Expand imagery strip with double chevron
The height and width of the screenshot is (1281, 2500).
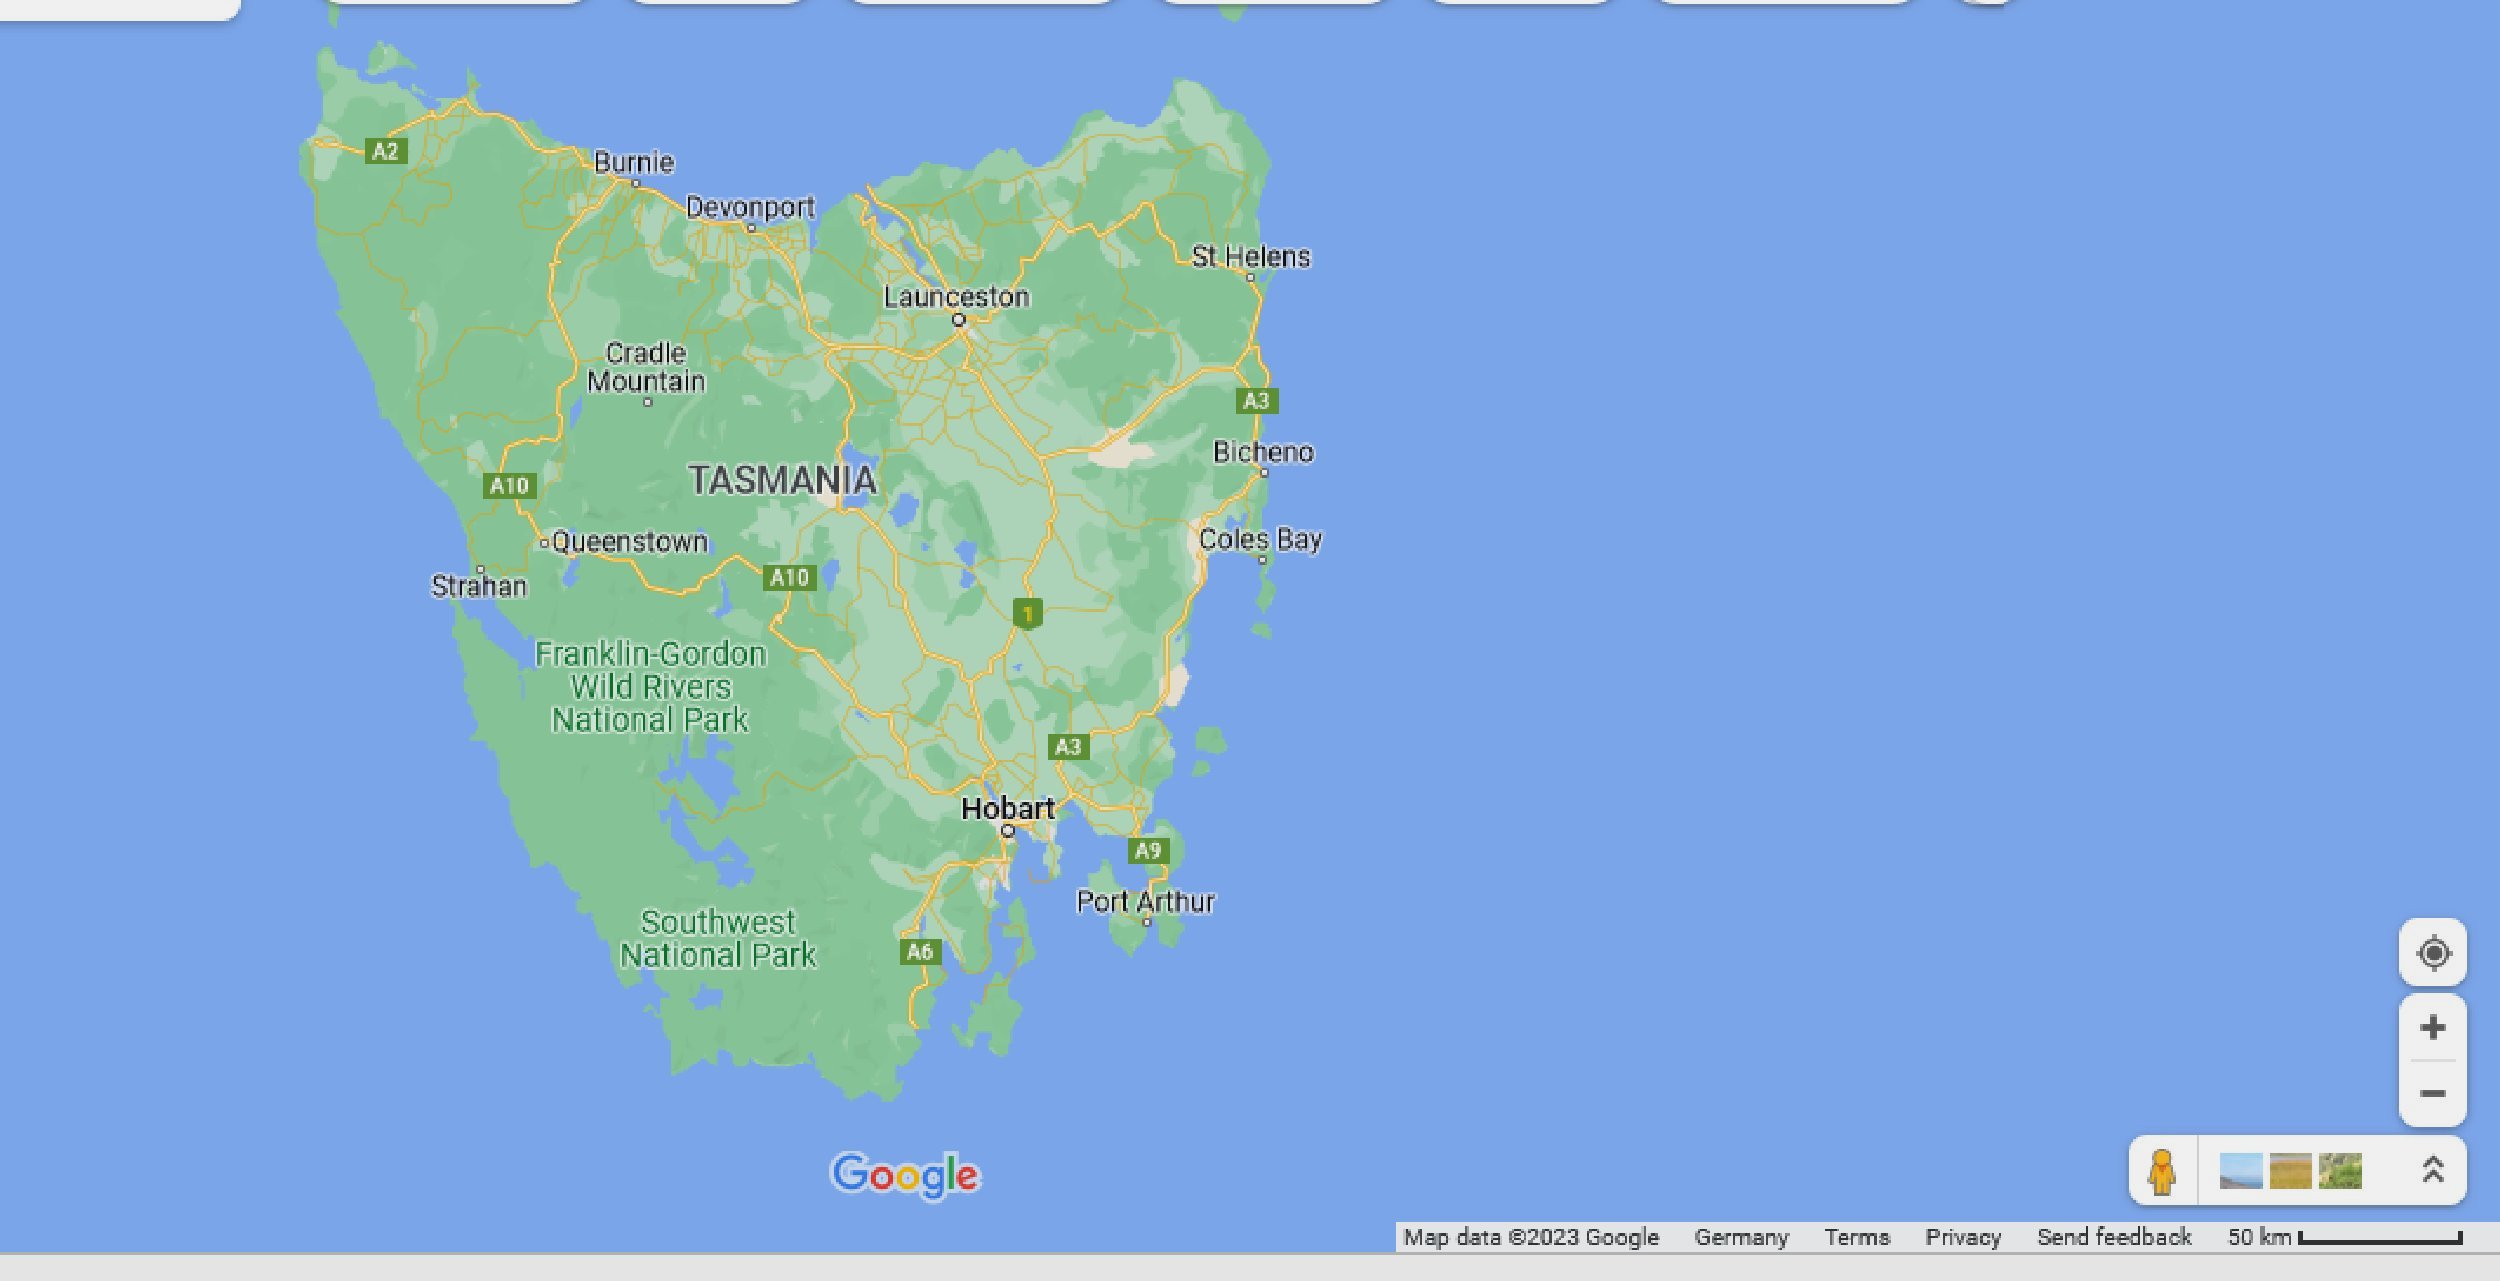tap(2432, 1170)
